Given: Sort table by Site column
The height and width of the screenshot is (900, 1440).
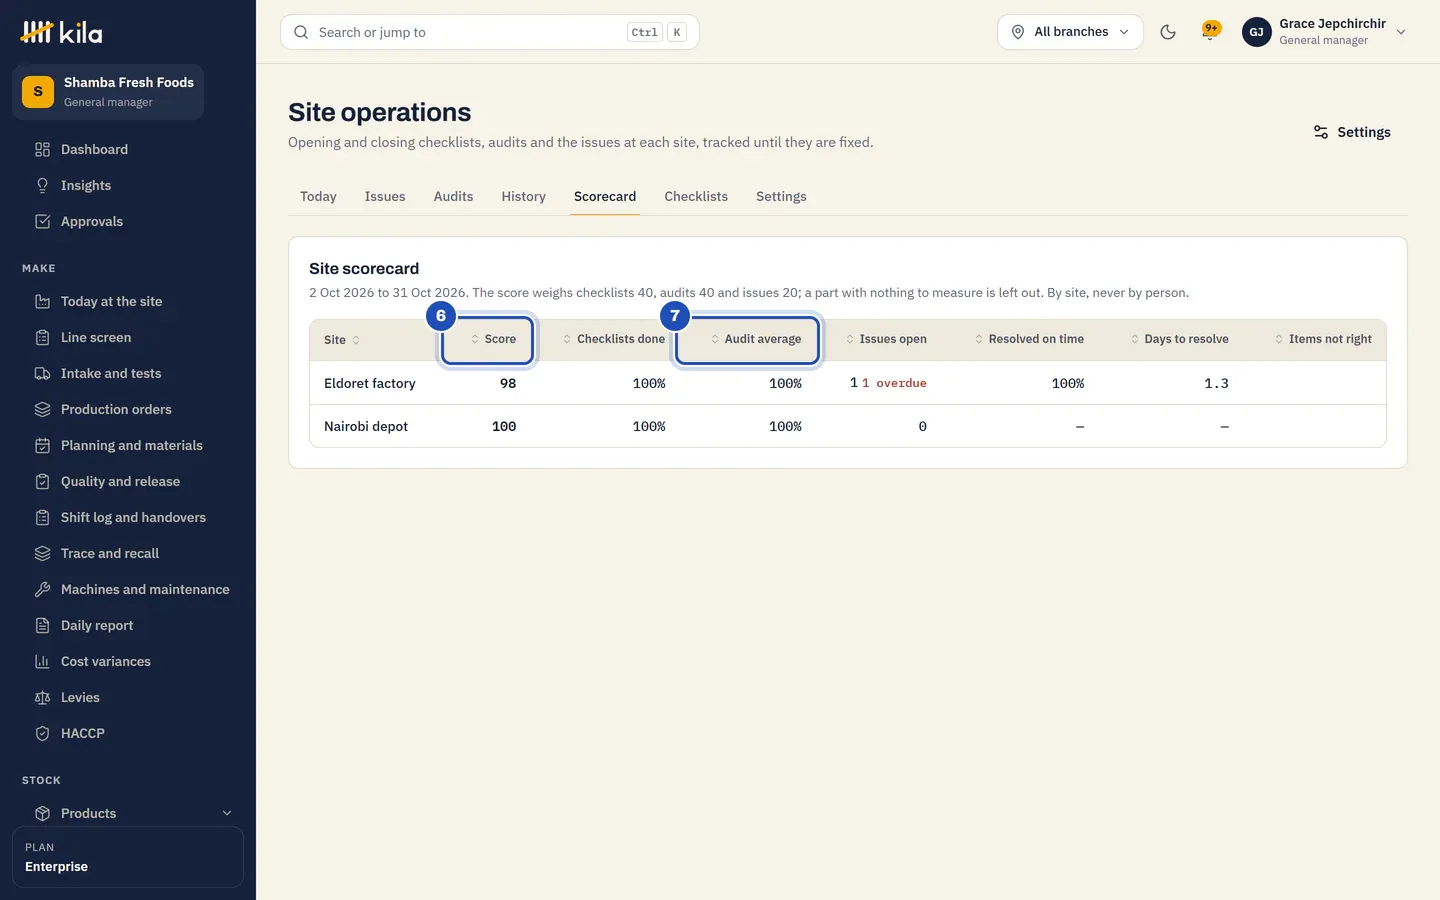Looking at the screenshot, I should (342, 340).
